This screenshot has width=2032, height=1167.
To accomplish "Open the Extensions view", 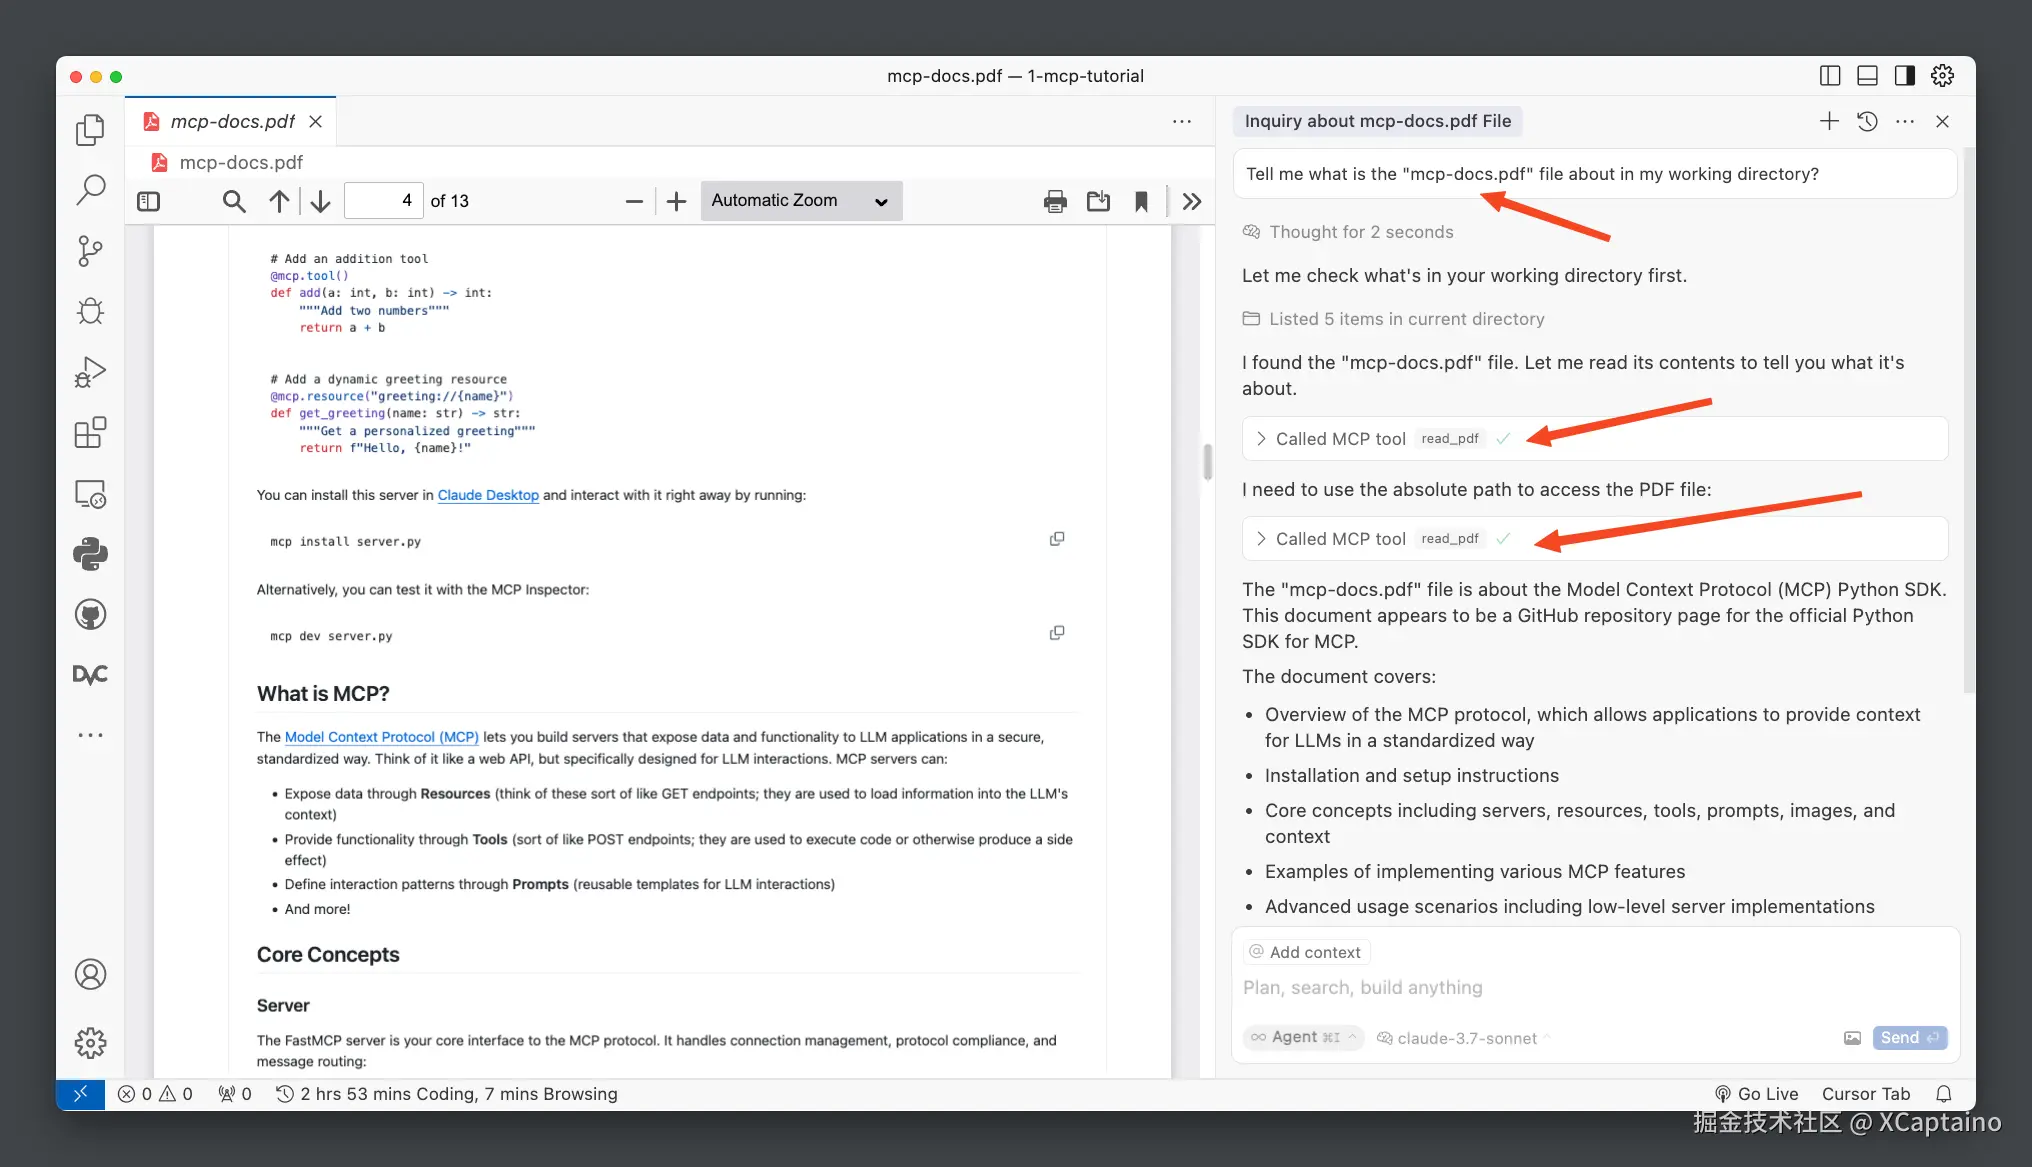I will point(90,432).
